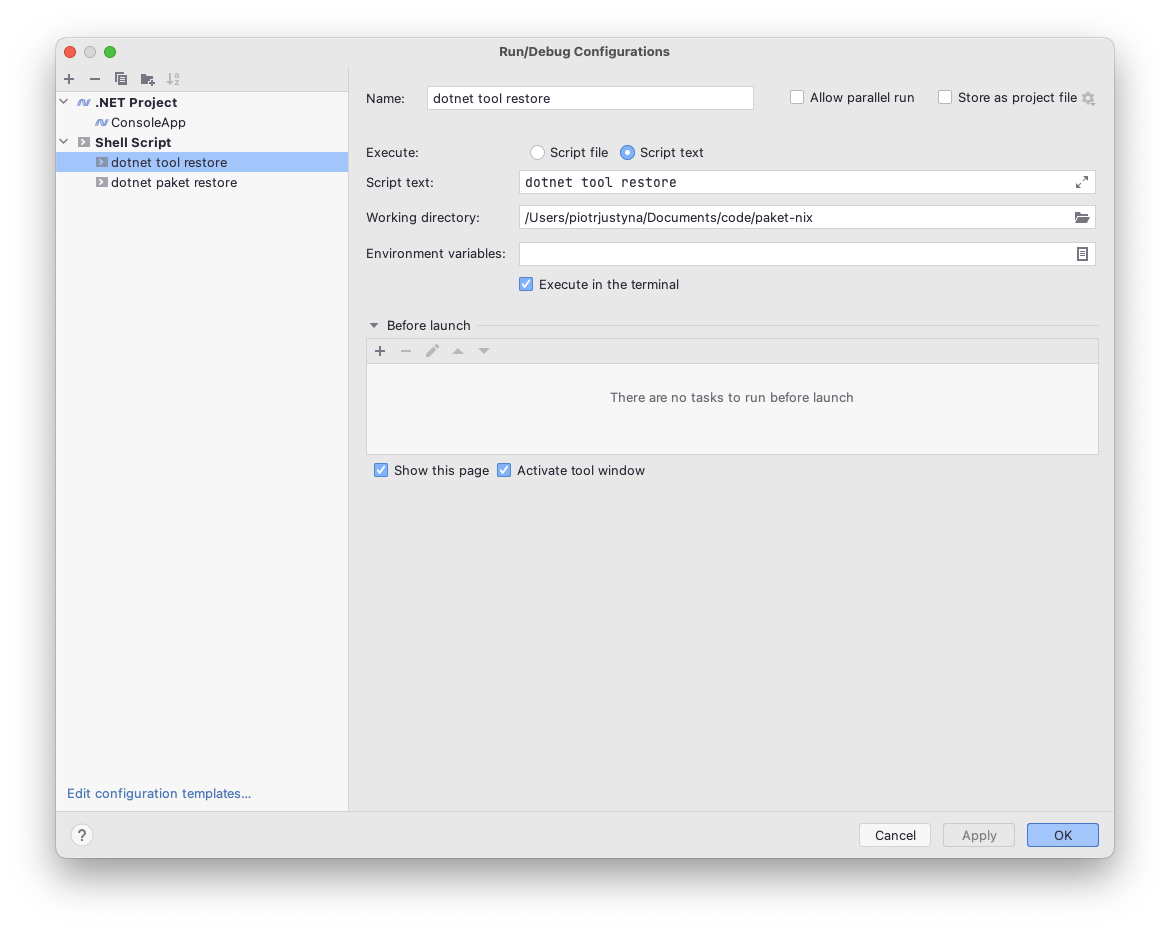Open Edit configuration templates link
The width and height of the screenshot is (1170, 932).
tap(159, 793)
